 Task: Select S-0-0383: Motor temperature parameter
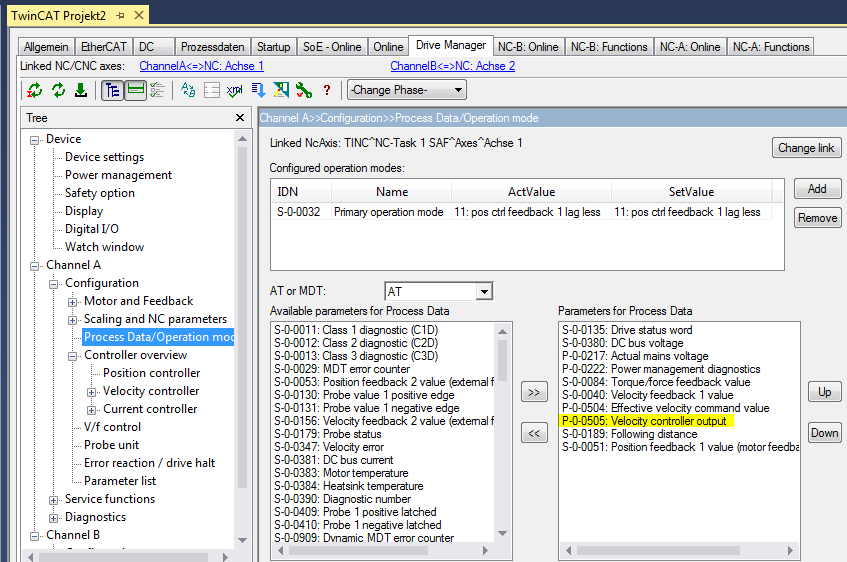[x=341, y=473]
